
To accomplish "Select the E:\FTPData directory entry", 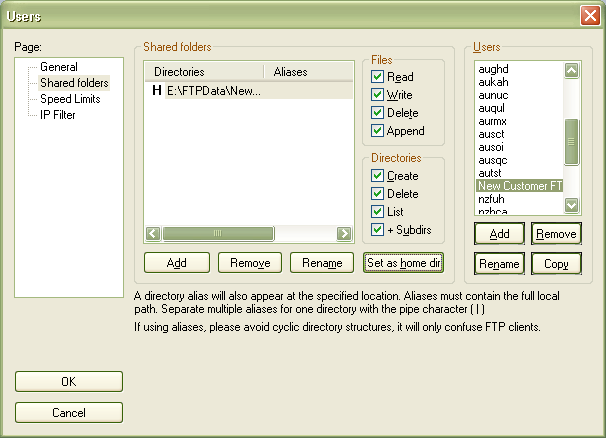I will coord(214,91).
